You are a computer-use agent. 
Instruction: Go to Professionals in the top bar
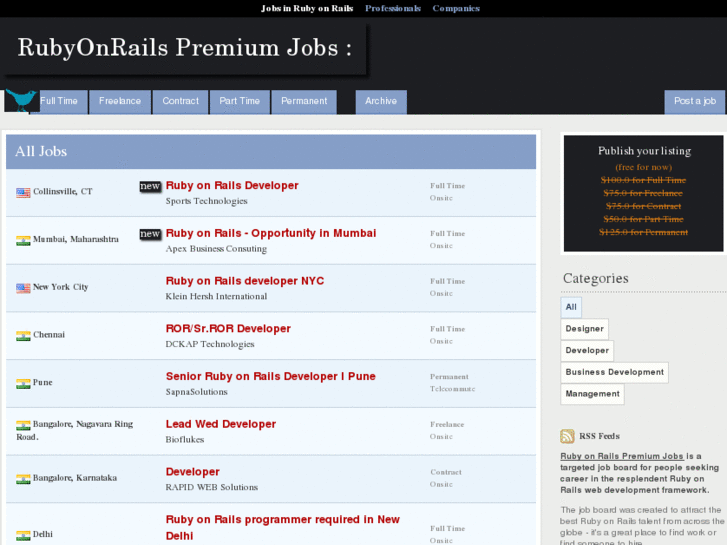point(393,8)
